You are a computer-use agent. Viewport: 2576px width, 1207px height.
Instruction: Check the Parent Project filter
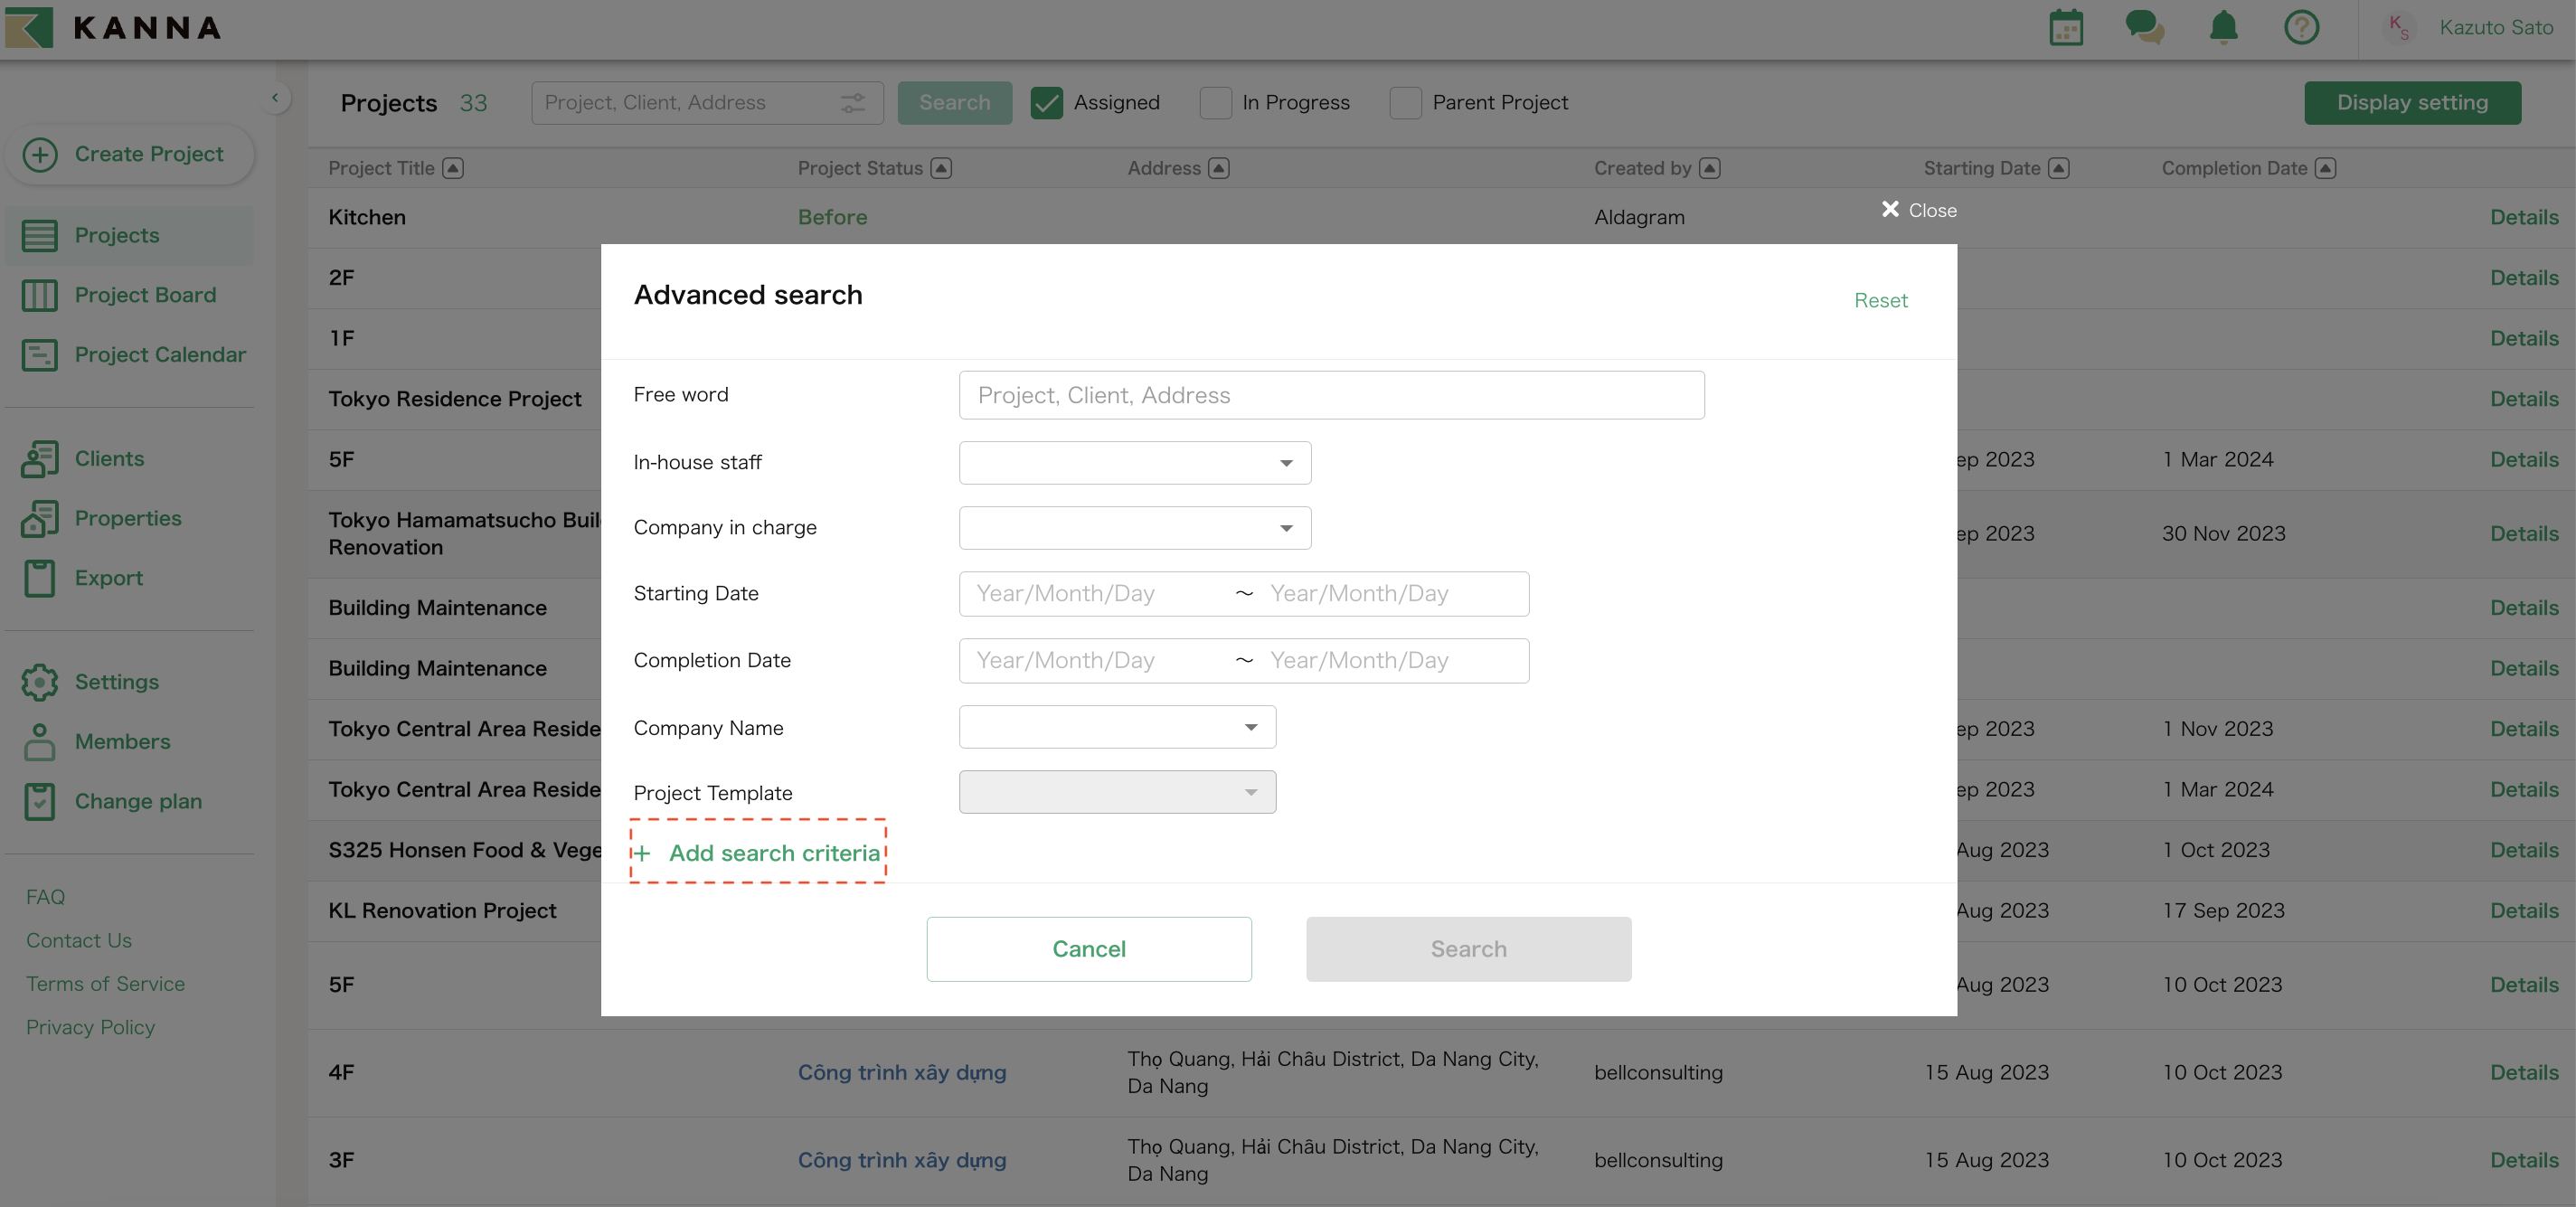[1405, 102]
